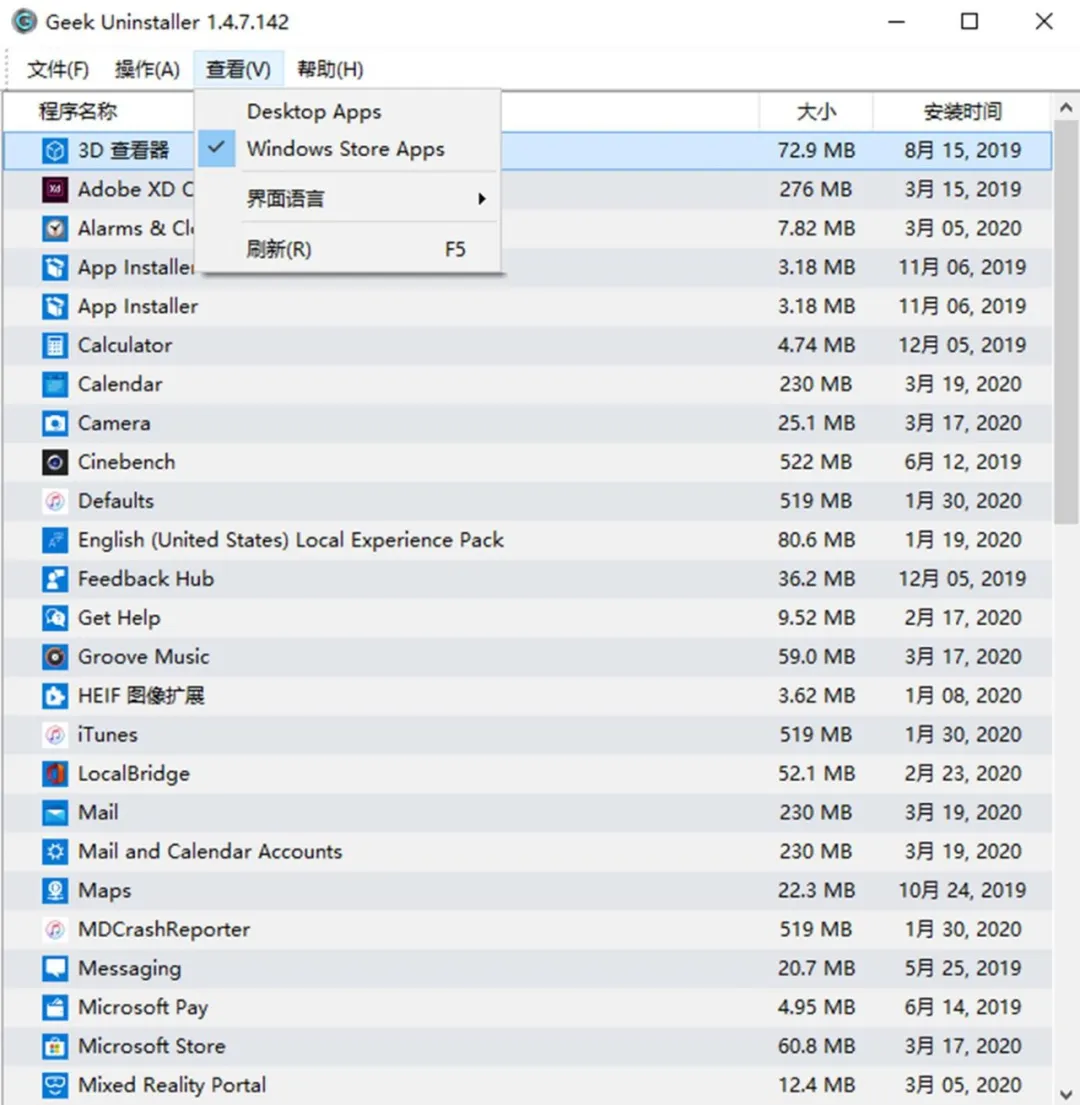Viewport: 1080px width, 1105px height.
Task: Click the Microsoft Store icon
Action: [55, 1047]
